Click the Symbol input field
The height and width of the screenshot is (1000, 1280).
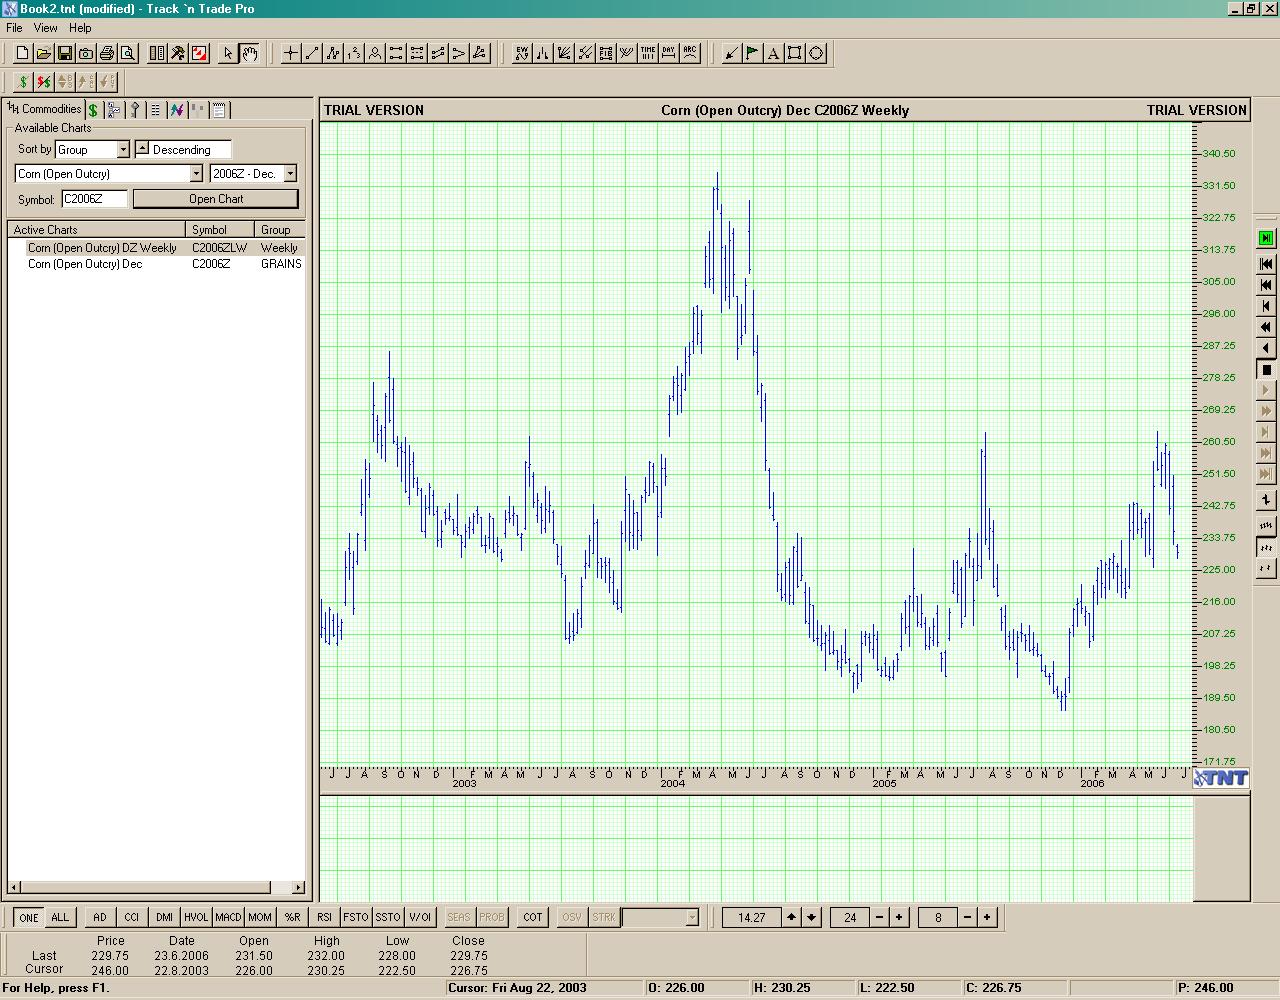tap(94, 199)
